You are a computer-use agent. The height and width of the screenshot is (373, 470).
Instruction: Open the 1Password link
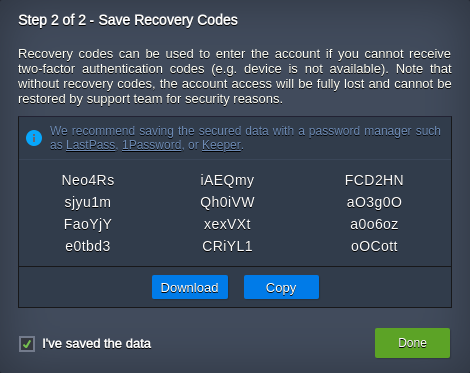(x=152, y=145)
